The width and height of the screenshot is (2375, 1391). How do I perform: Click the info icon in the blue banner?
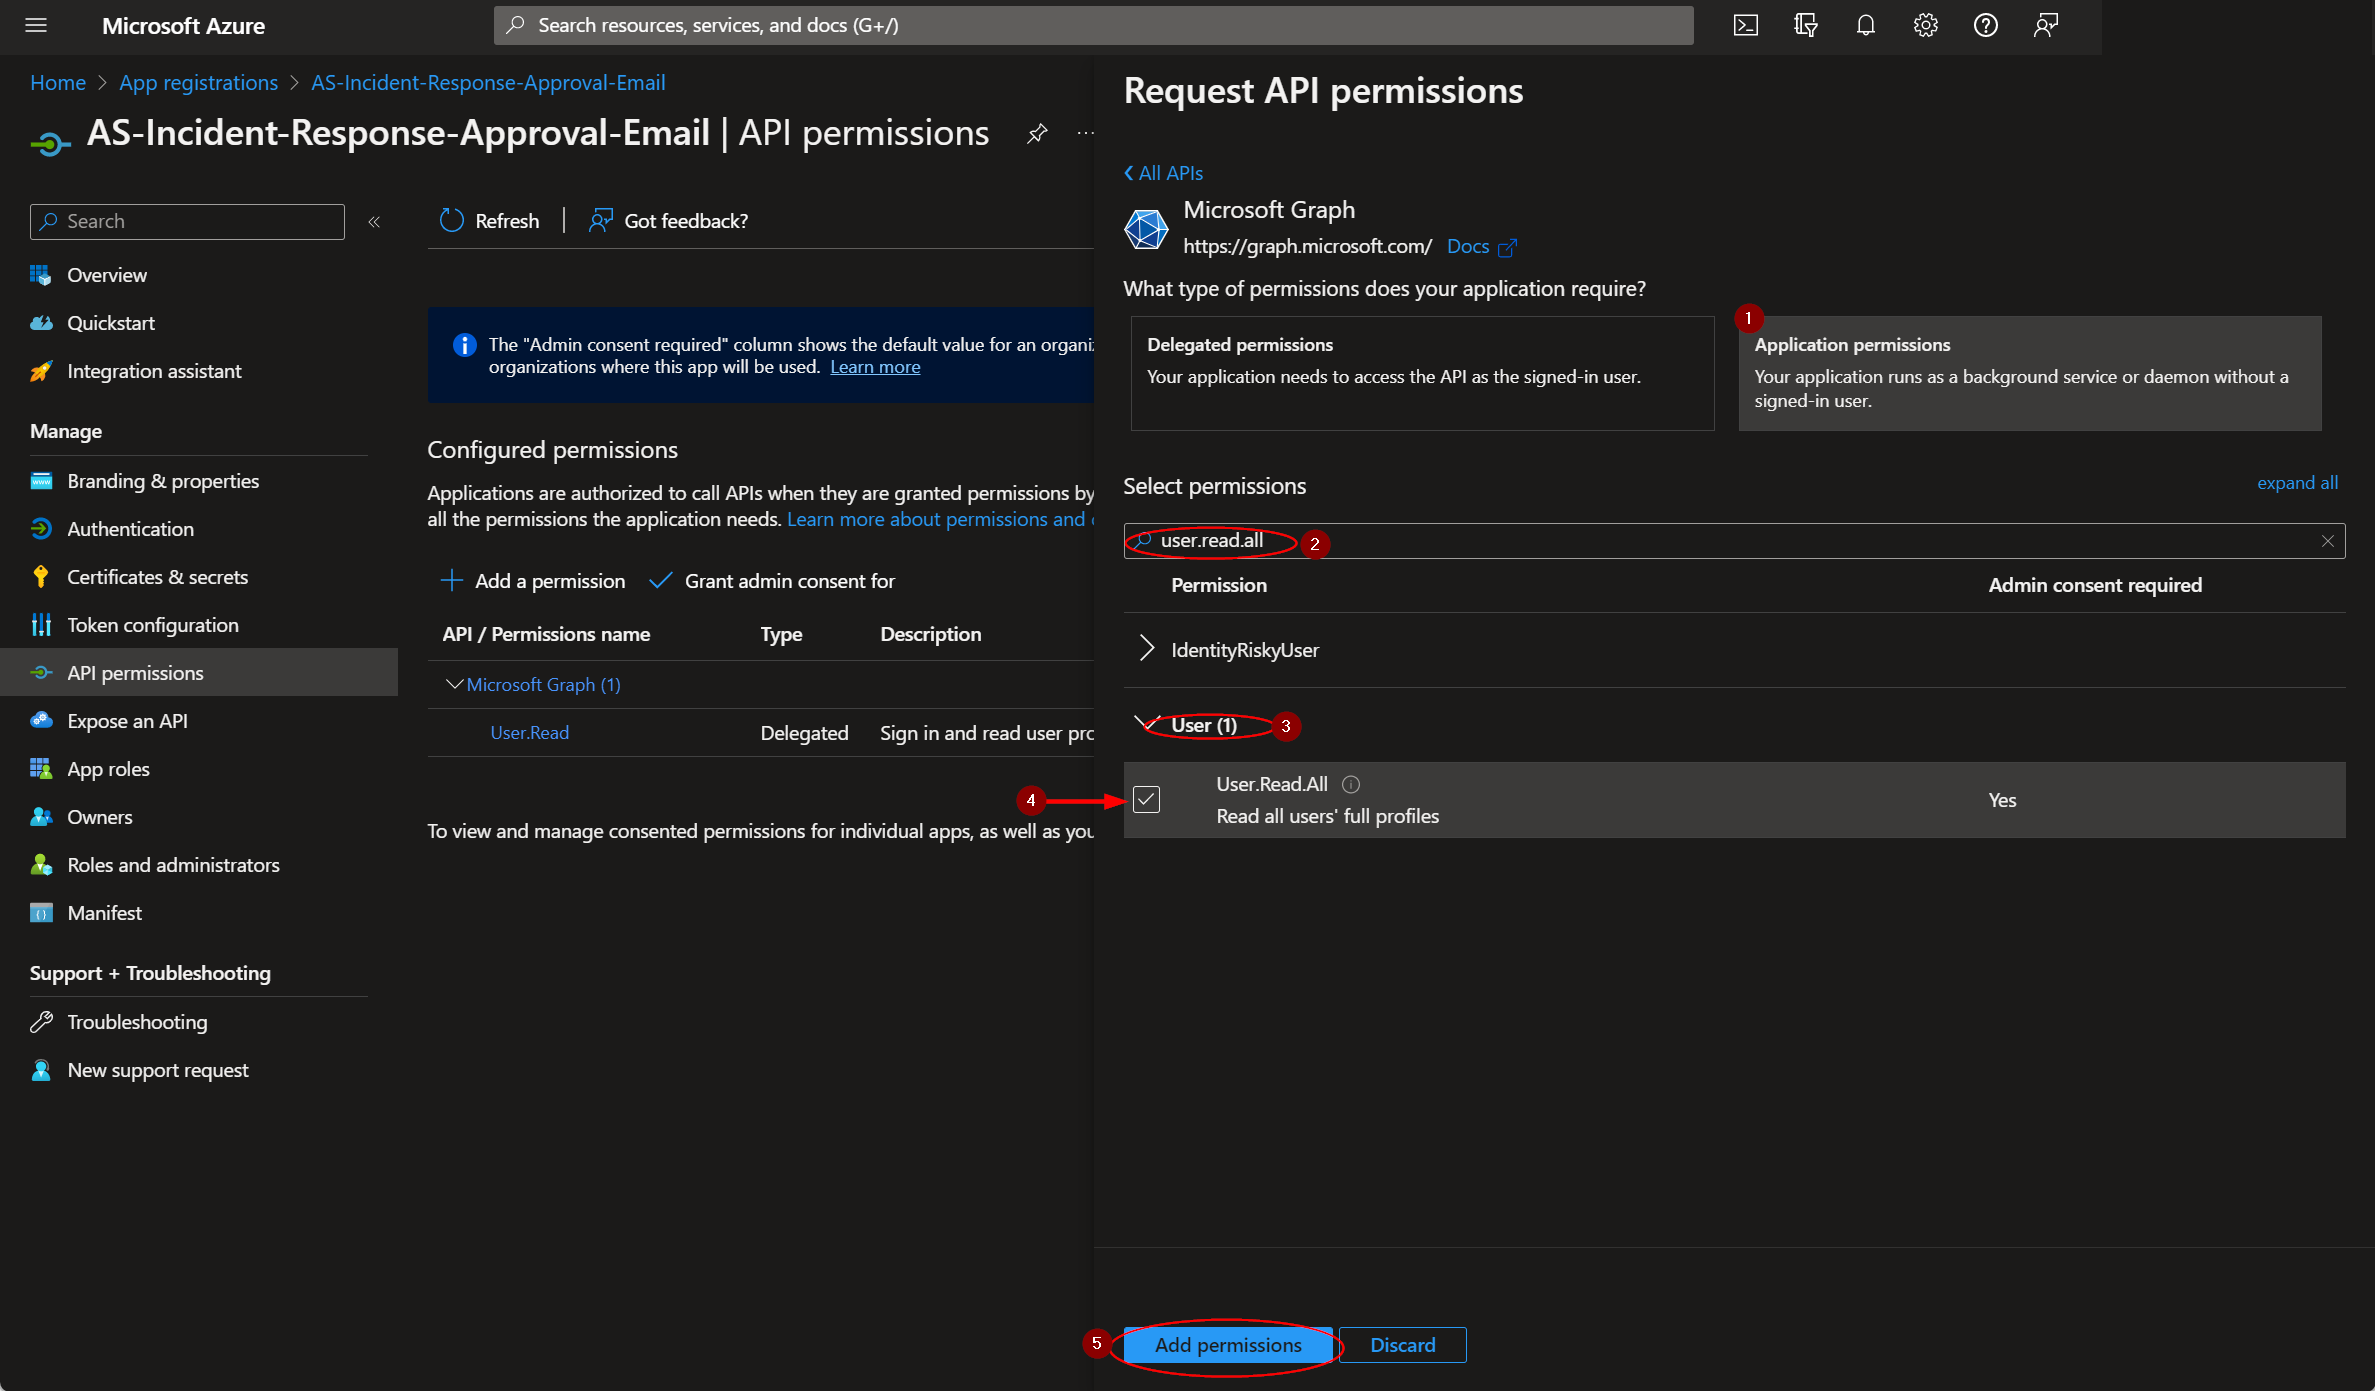464,345
